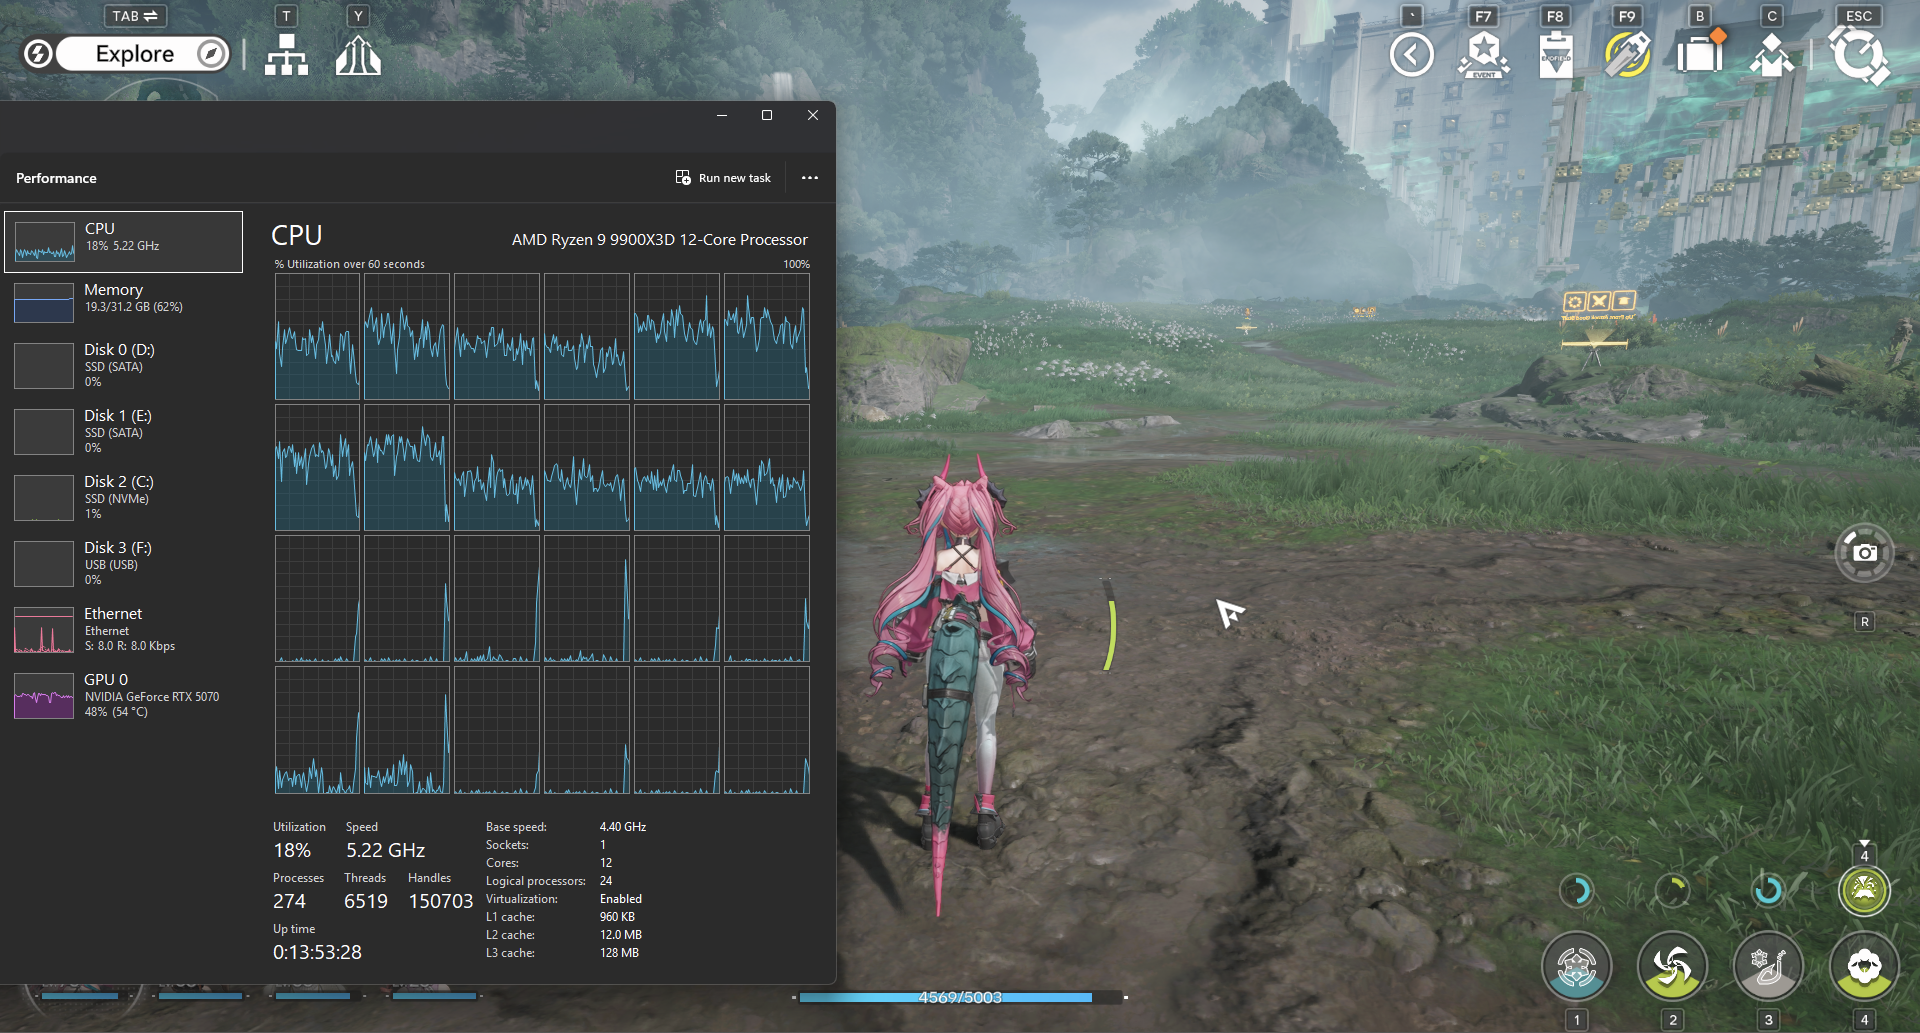This screenshot has width=1920, height=1033.
Task: Click the L3 cache value 128 MB
Action: tap(619, 953)
